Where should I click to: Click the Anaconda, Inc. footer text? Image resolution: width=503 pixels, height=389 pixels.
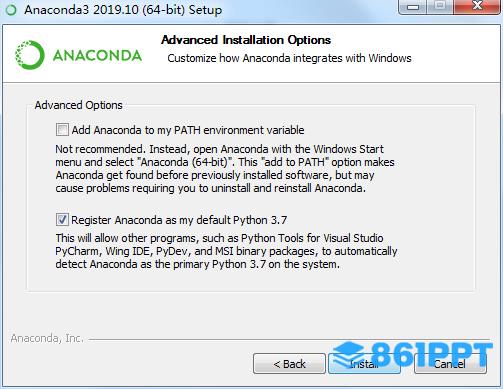tap(47, 338)
